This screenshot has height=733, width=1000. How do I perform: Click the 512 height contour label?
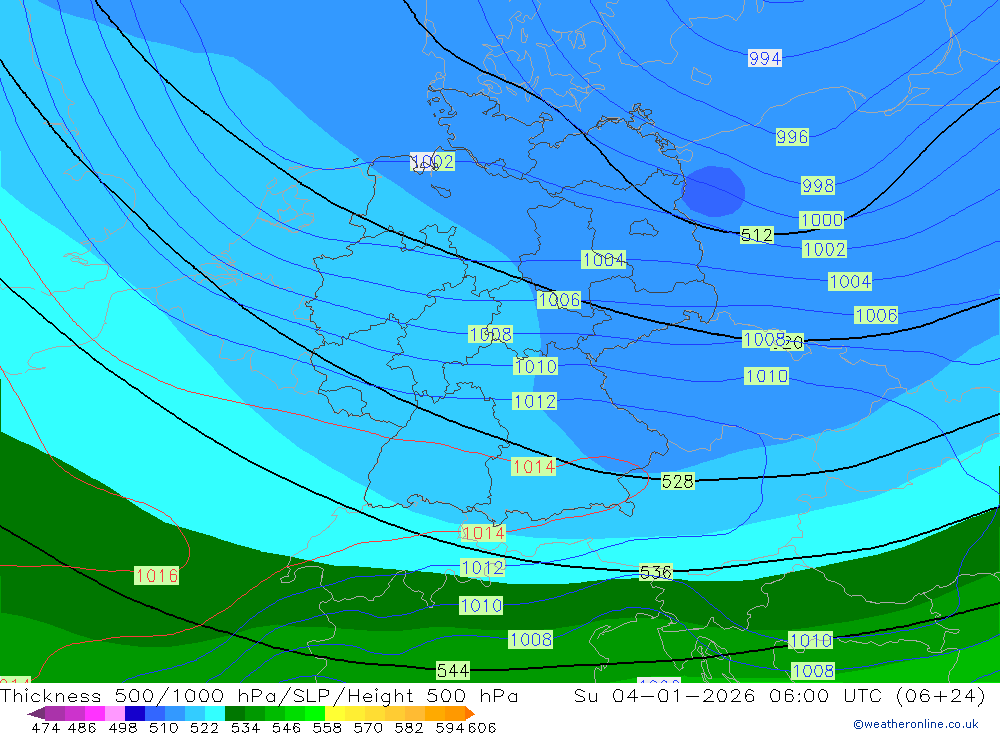click(757, 235)
